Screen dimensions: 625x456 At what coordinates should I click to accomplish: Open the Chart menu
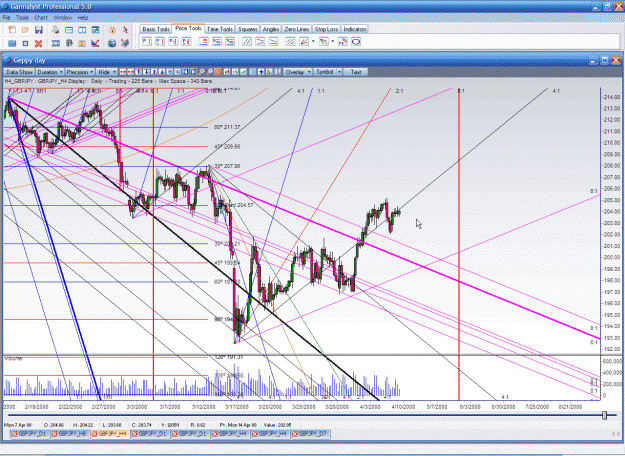(x=41, y=18)
